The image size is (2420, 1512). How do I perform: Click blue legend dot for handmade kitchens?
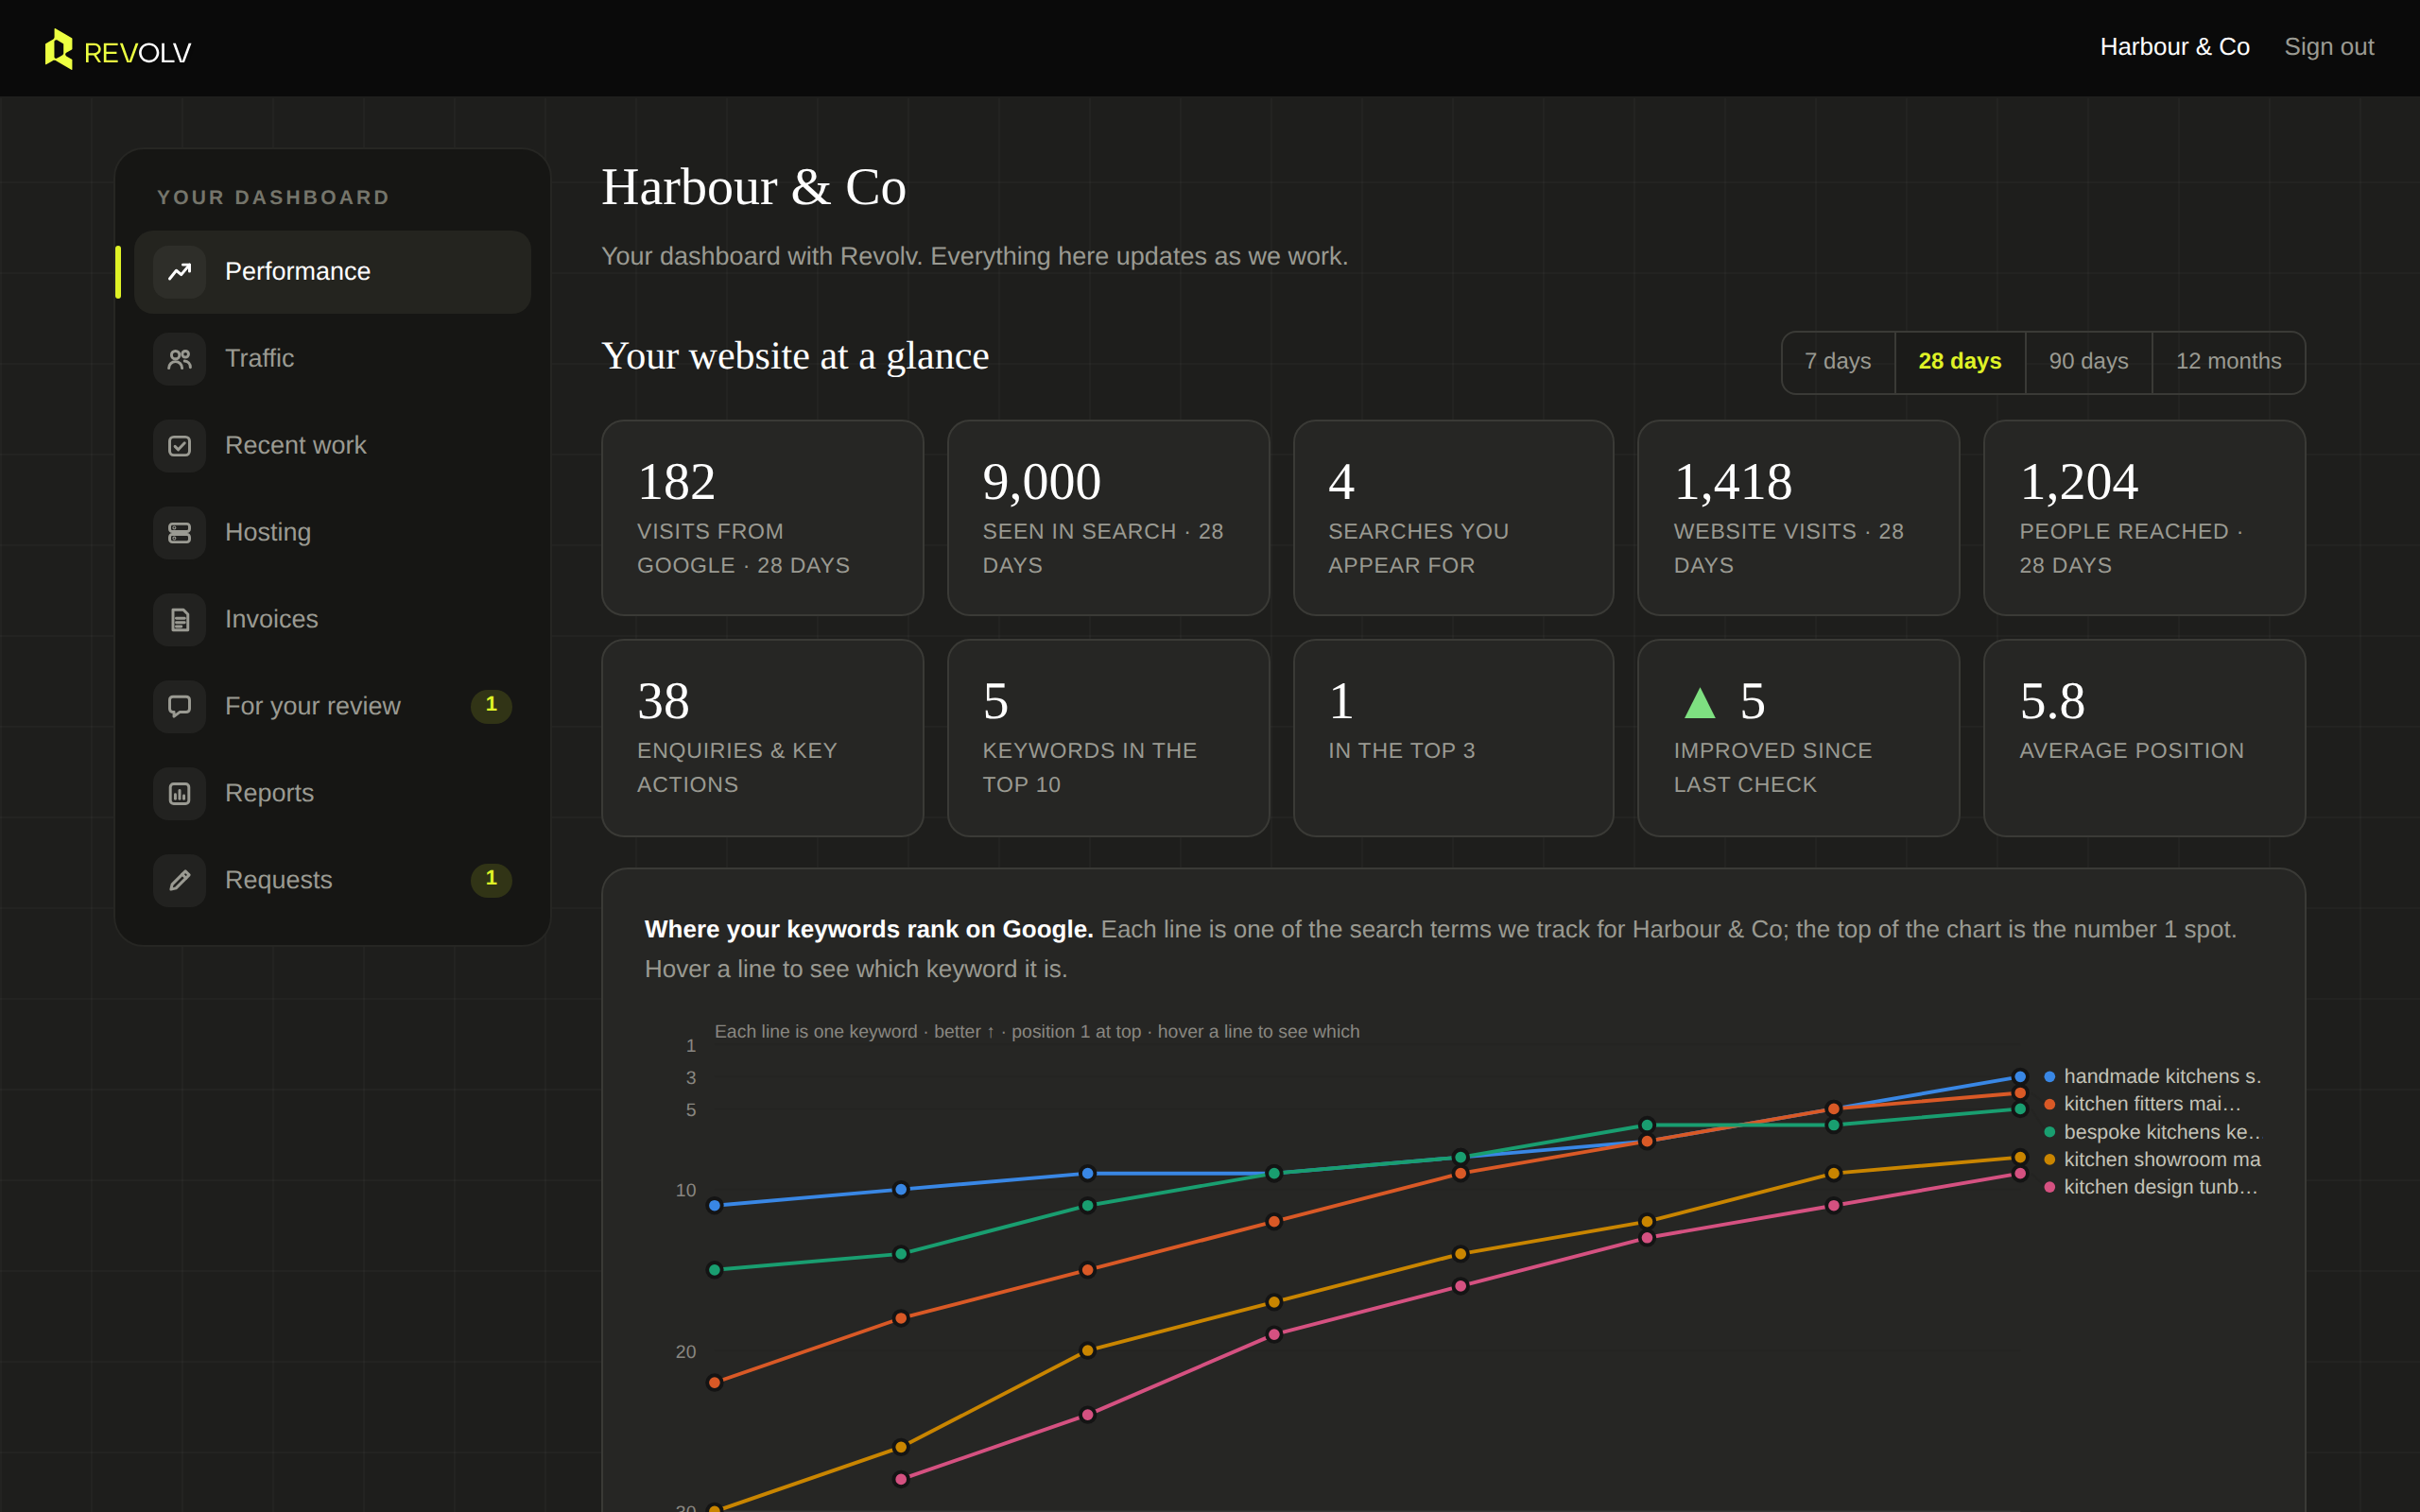point(2049,1077)
